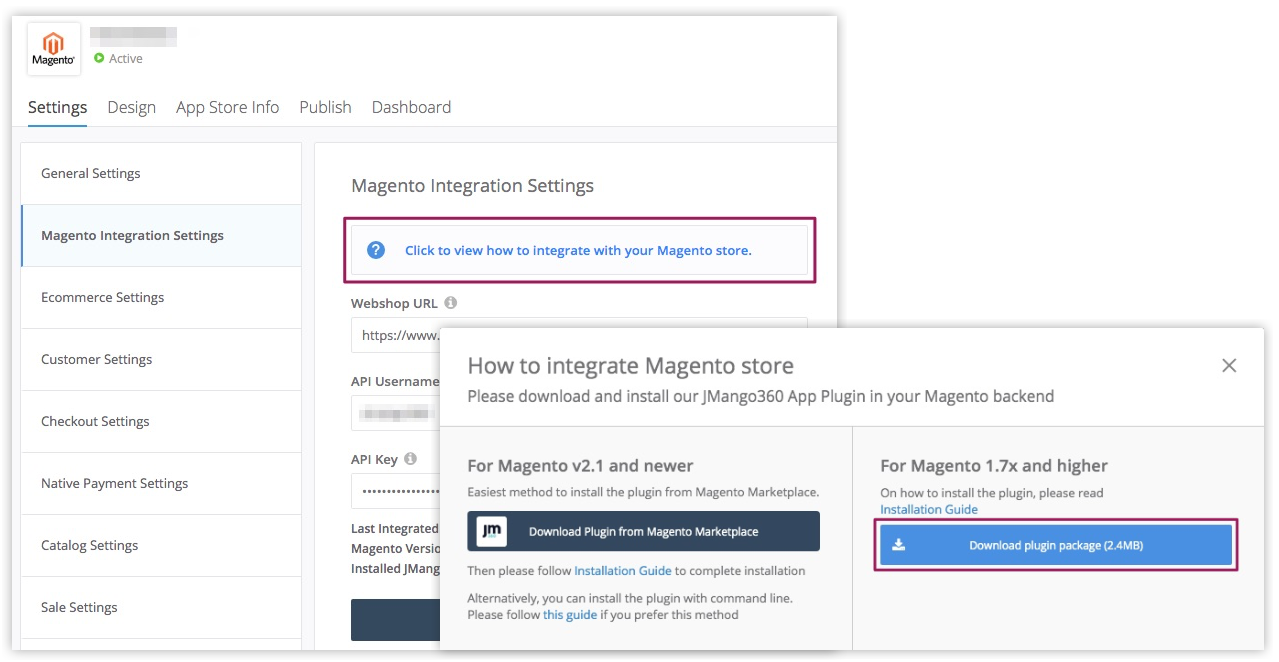Open the App Store Info tab
Screen dimensions: 1279x662
227,107
